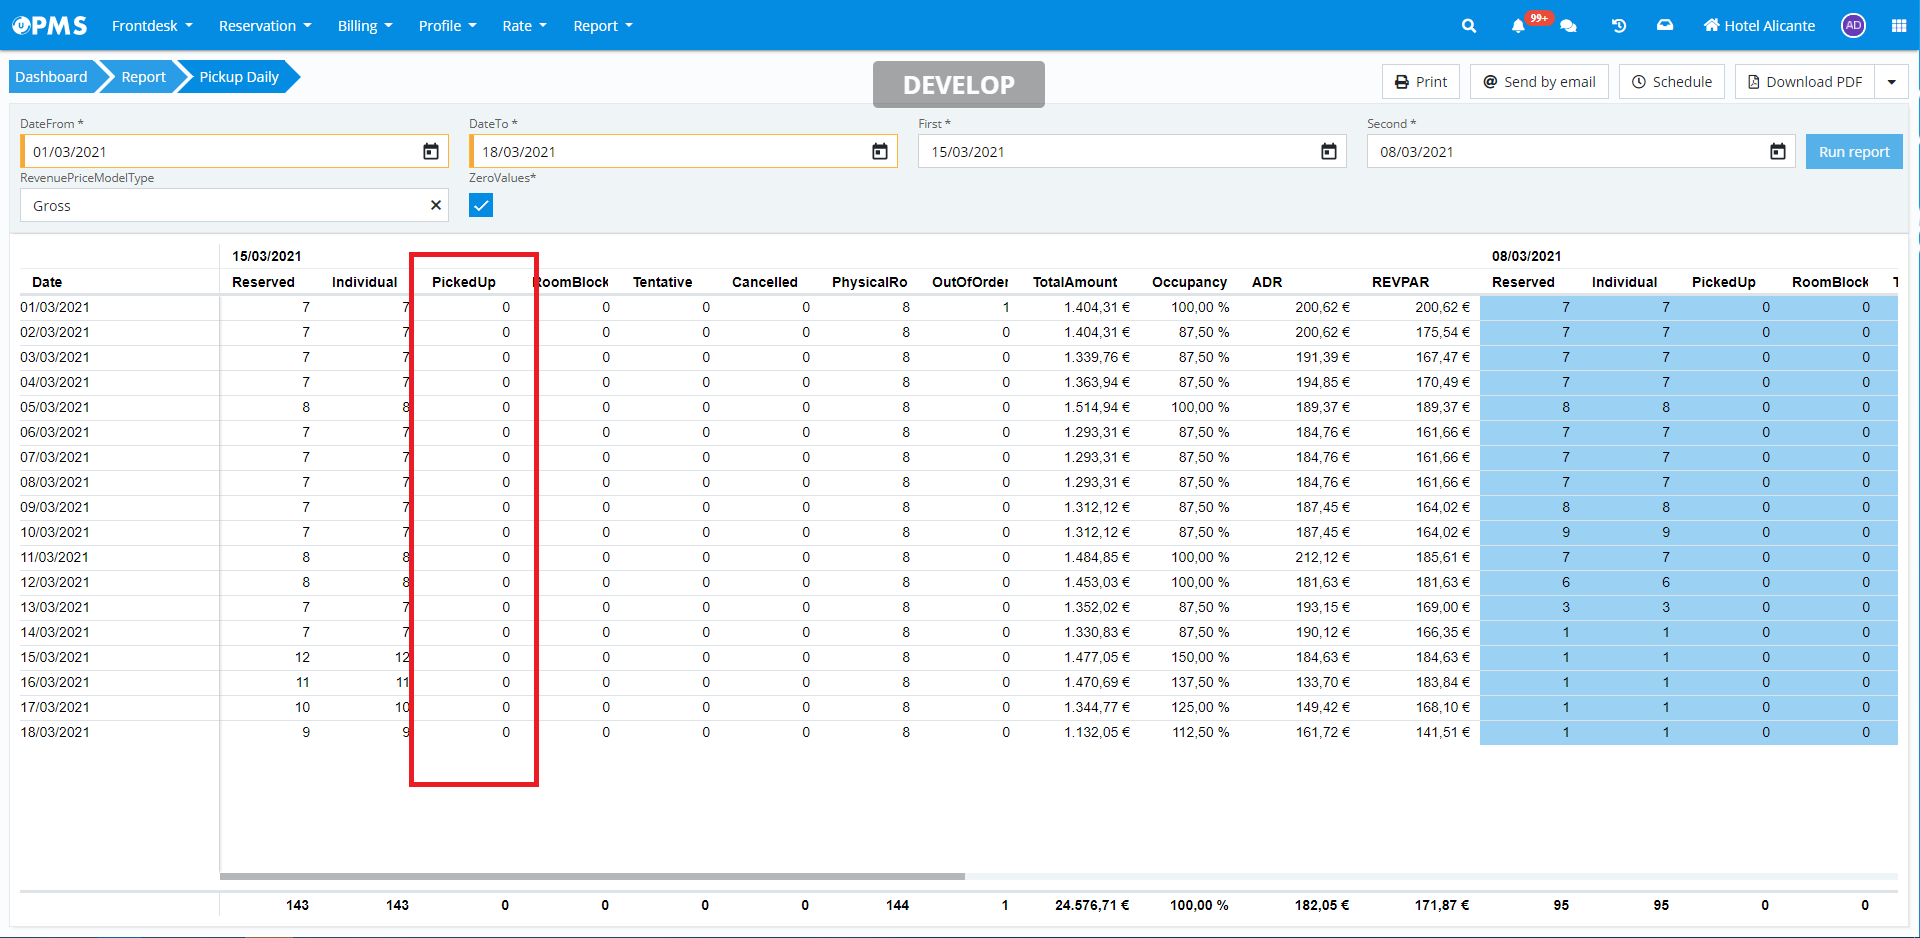Go to the Dashboard breadcrumb

click(51, 77)
